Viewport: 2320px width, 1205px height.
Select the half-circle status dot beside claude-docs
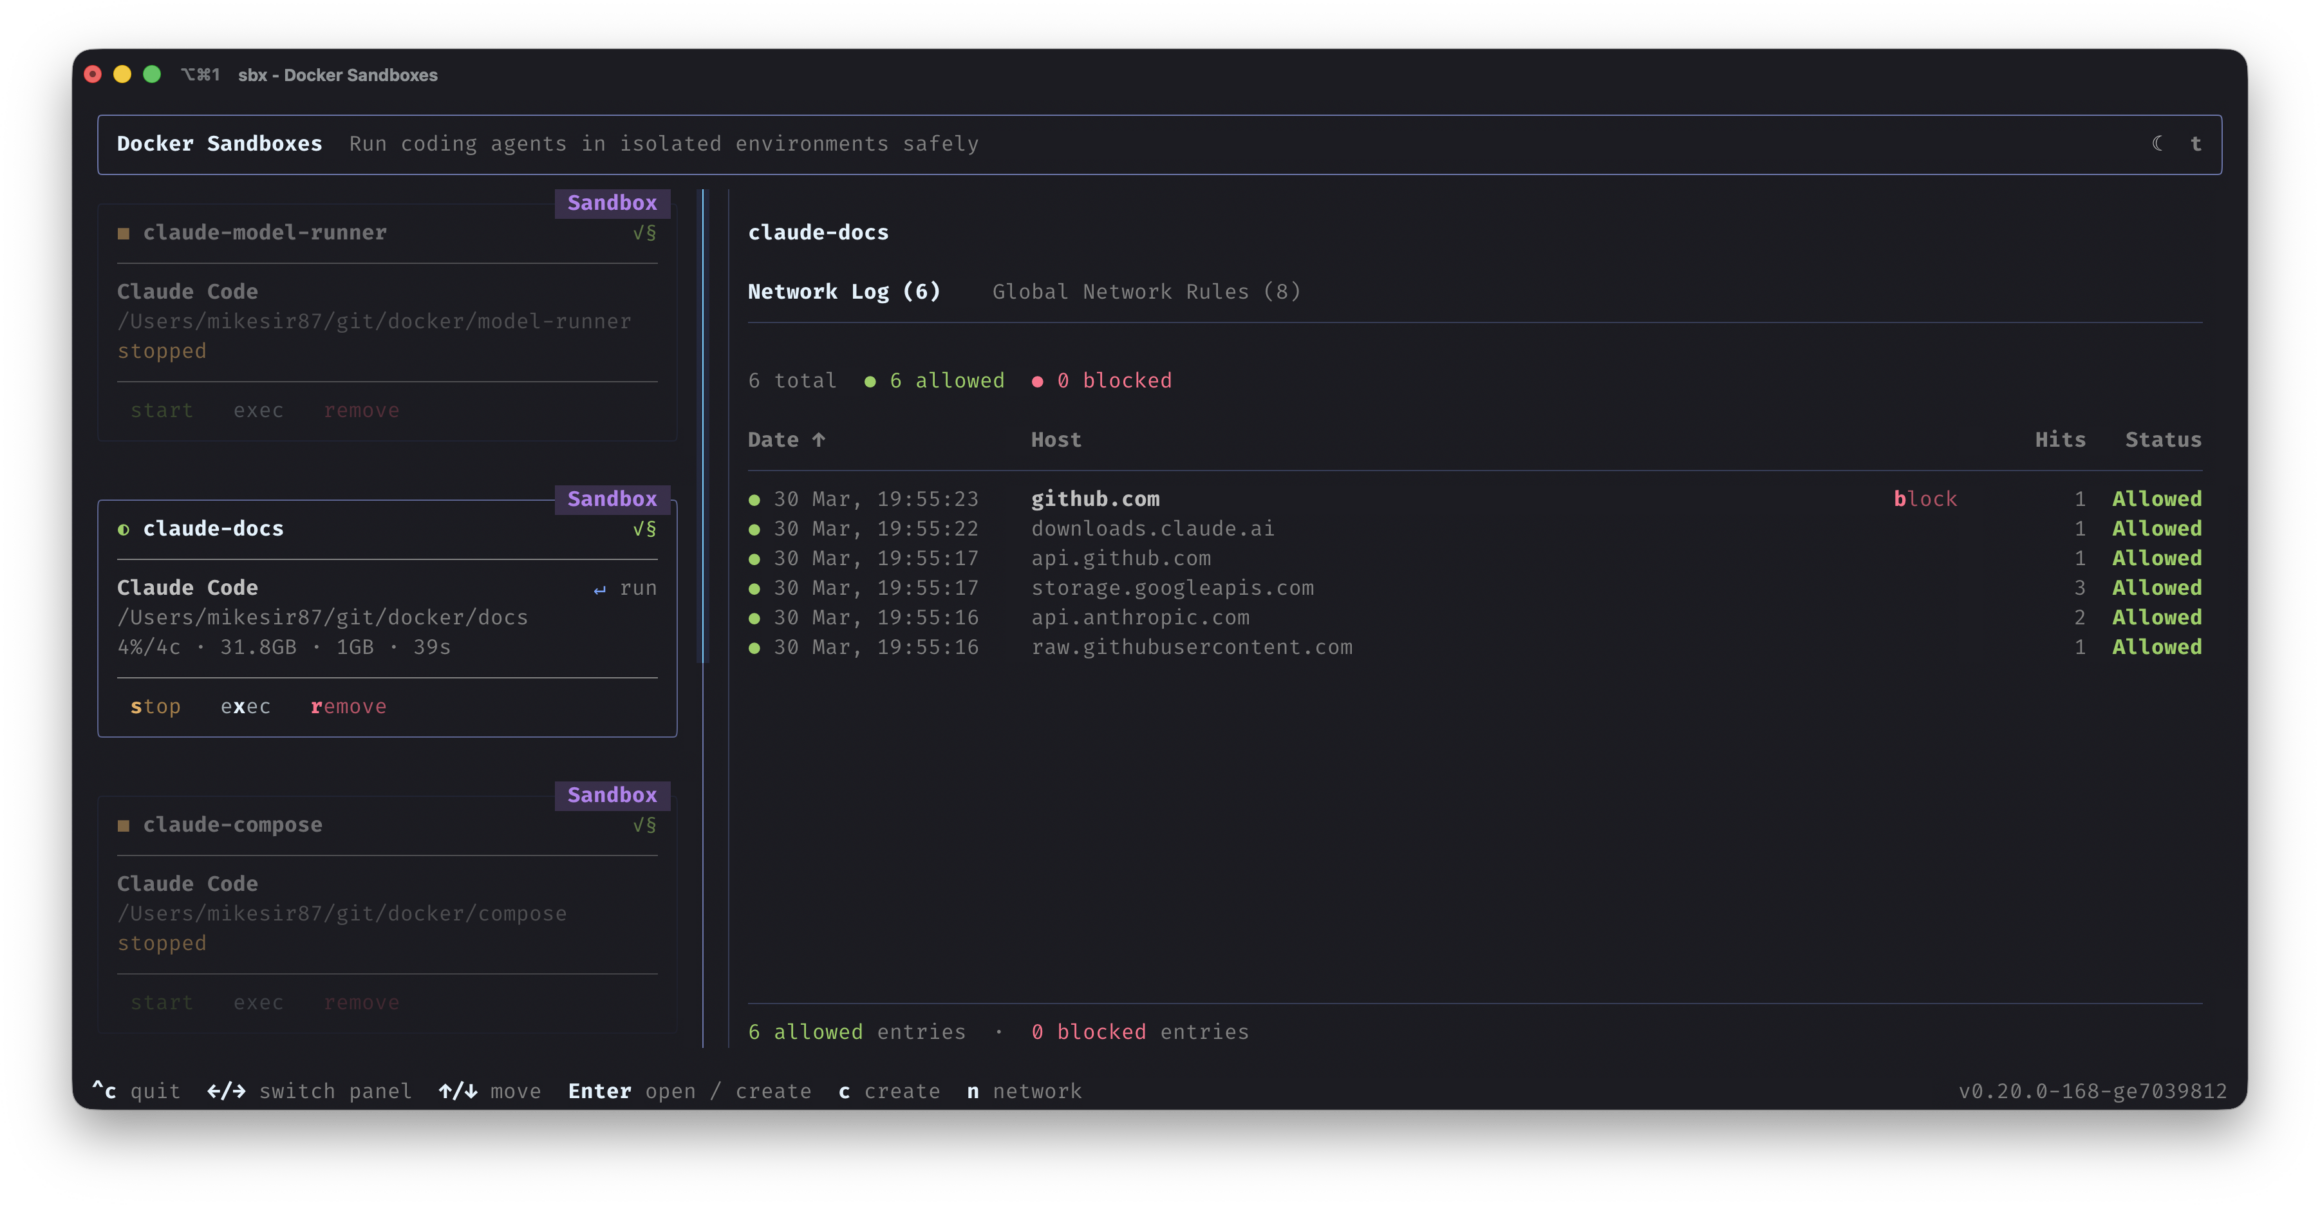(123, 529)
